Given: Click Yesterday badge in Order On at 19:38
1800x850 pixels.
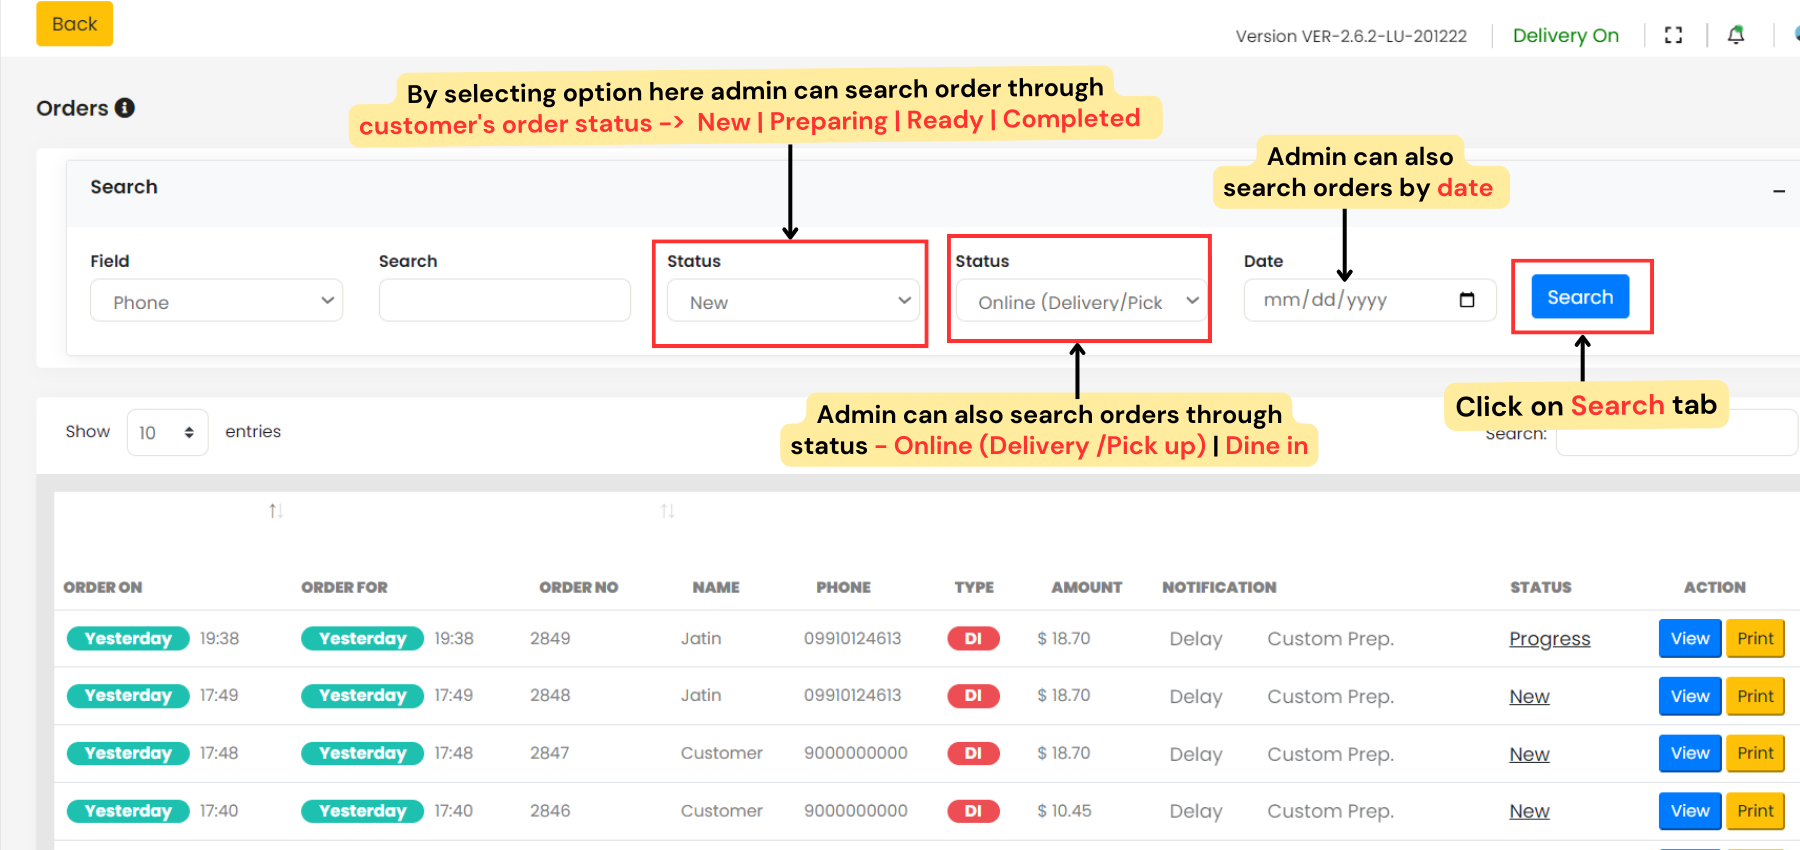Looking at the screenshot, I should pos(128,638).
